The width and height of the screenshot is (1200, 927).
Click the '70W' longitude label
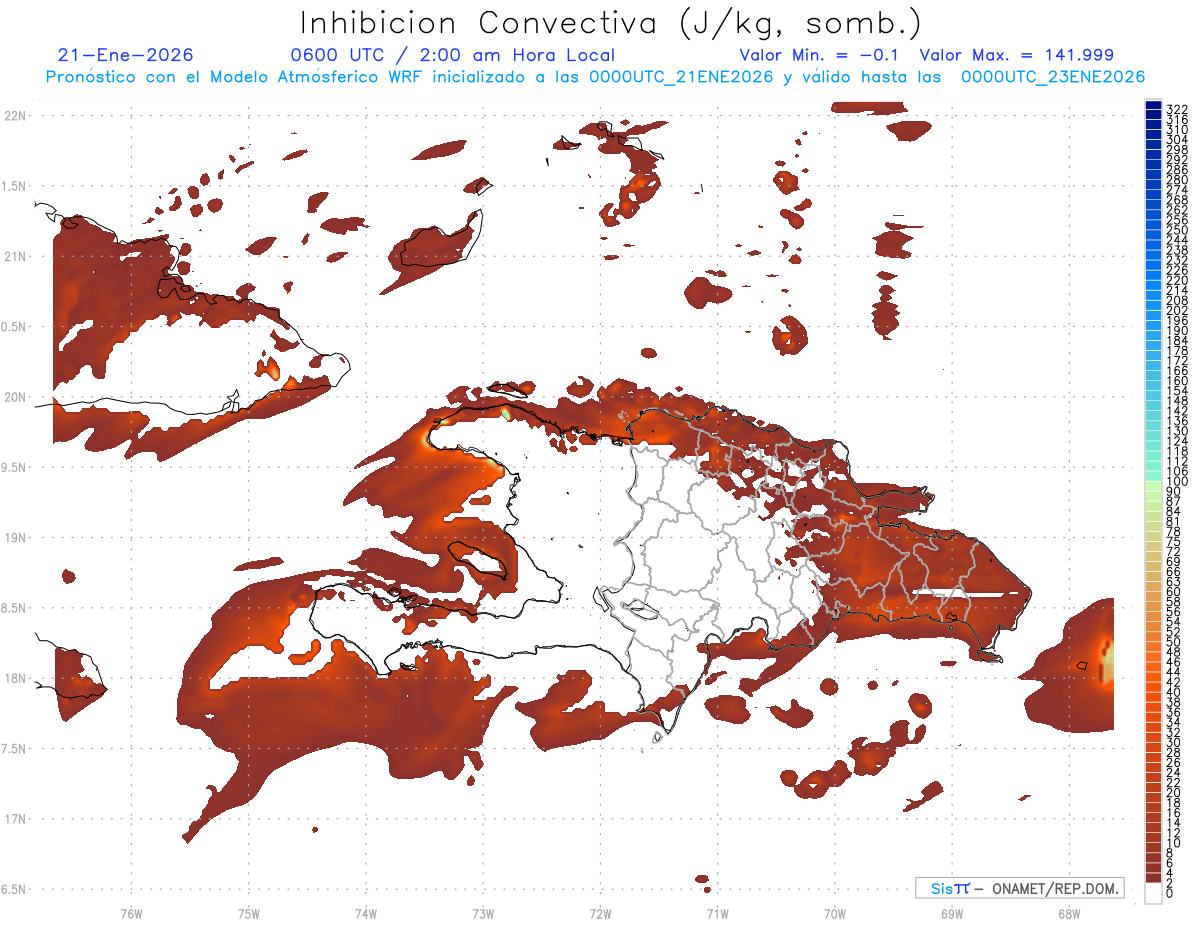coord(834,913)
